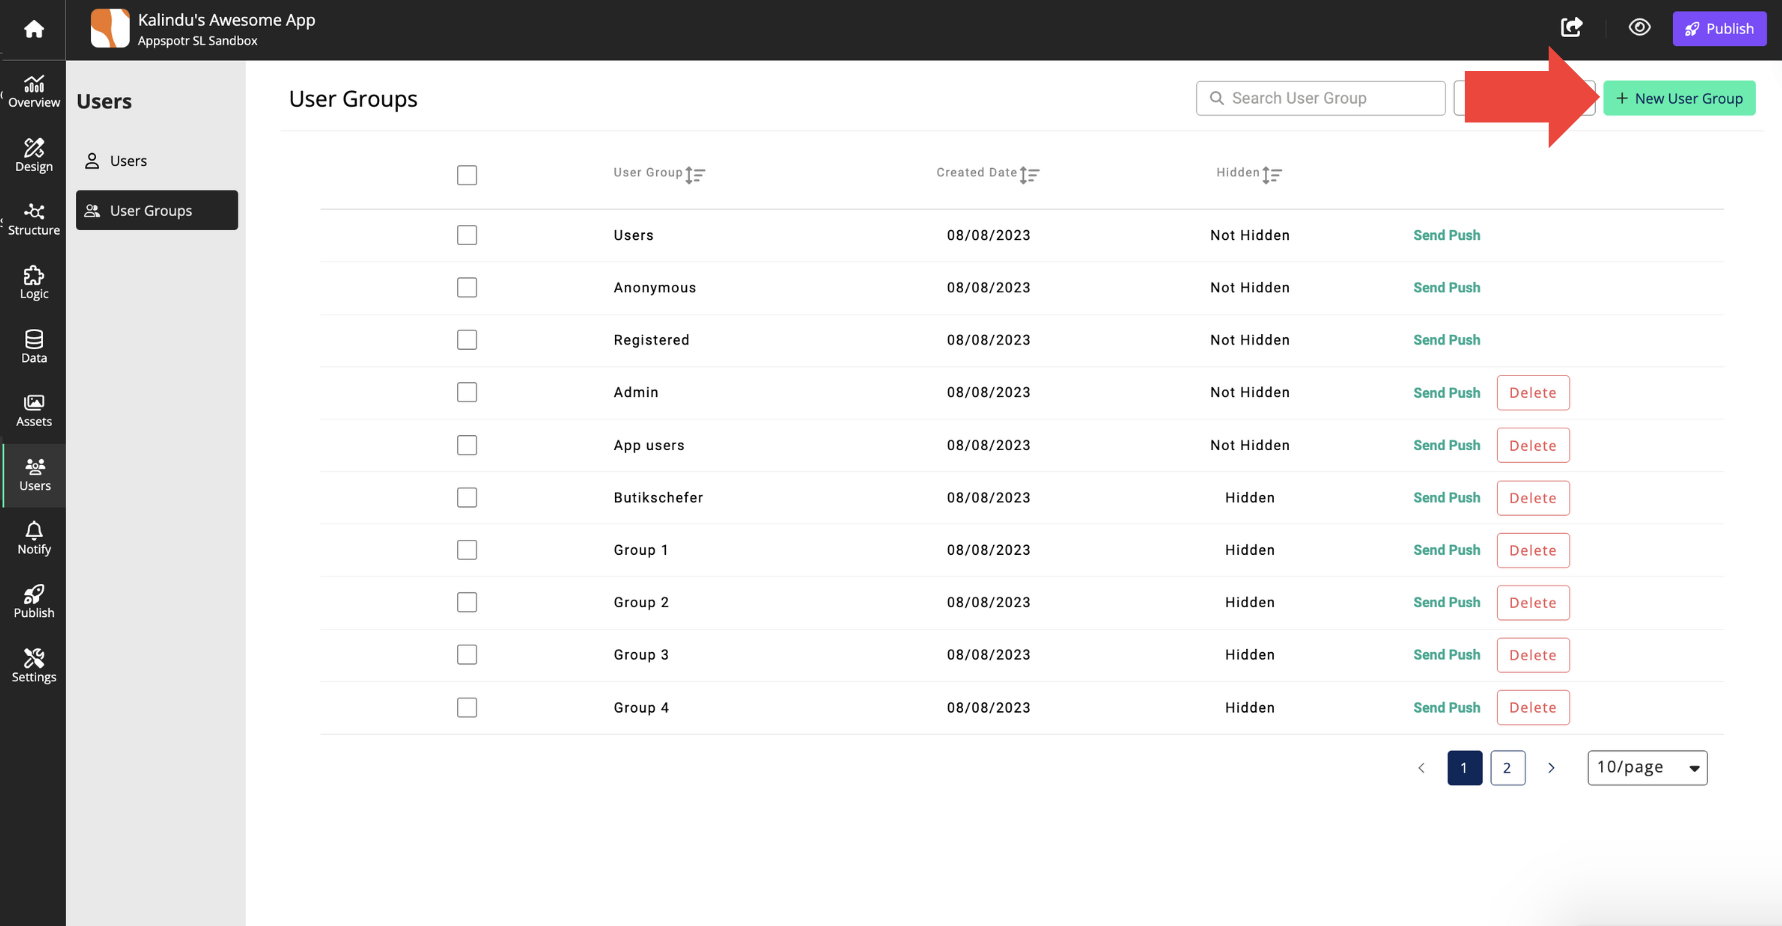
Task: Send Push to Group 3
Action: click(x=1446, y=655)
